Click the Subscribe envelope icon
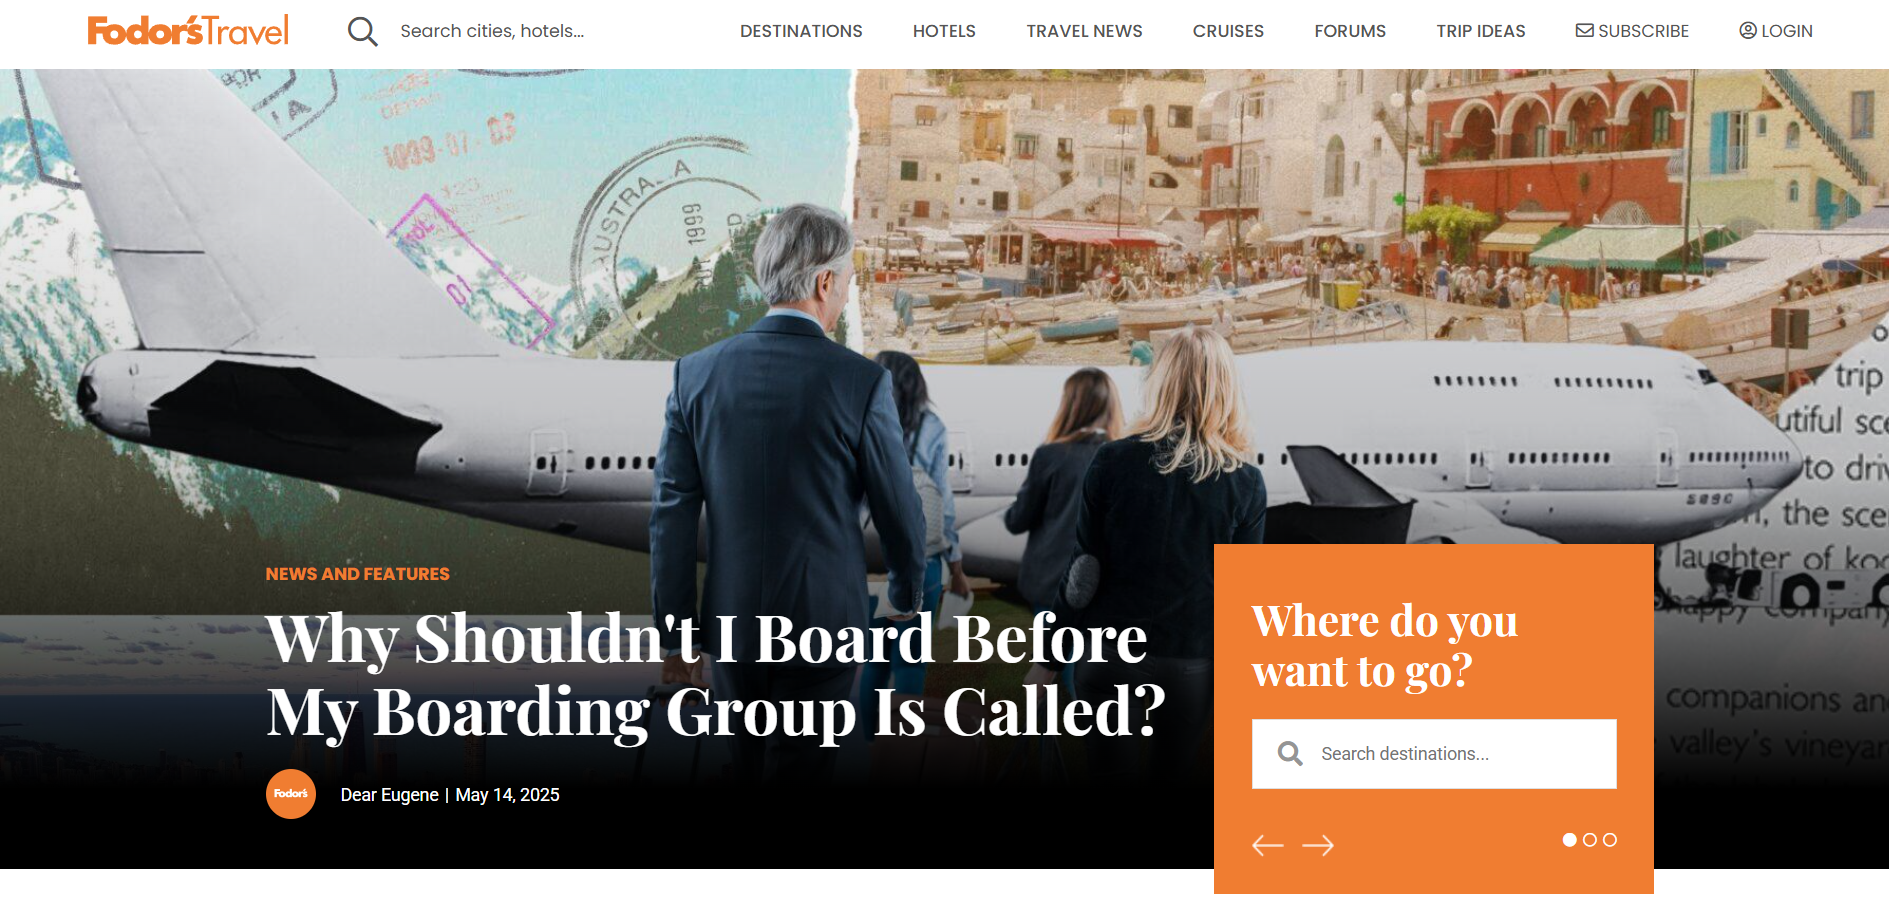Viewport: 1889px width, 905px height. coord(1585,30)
